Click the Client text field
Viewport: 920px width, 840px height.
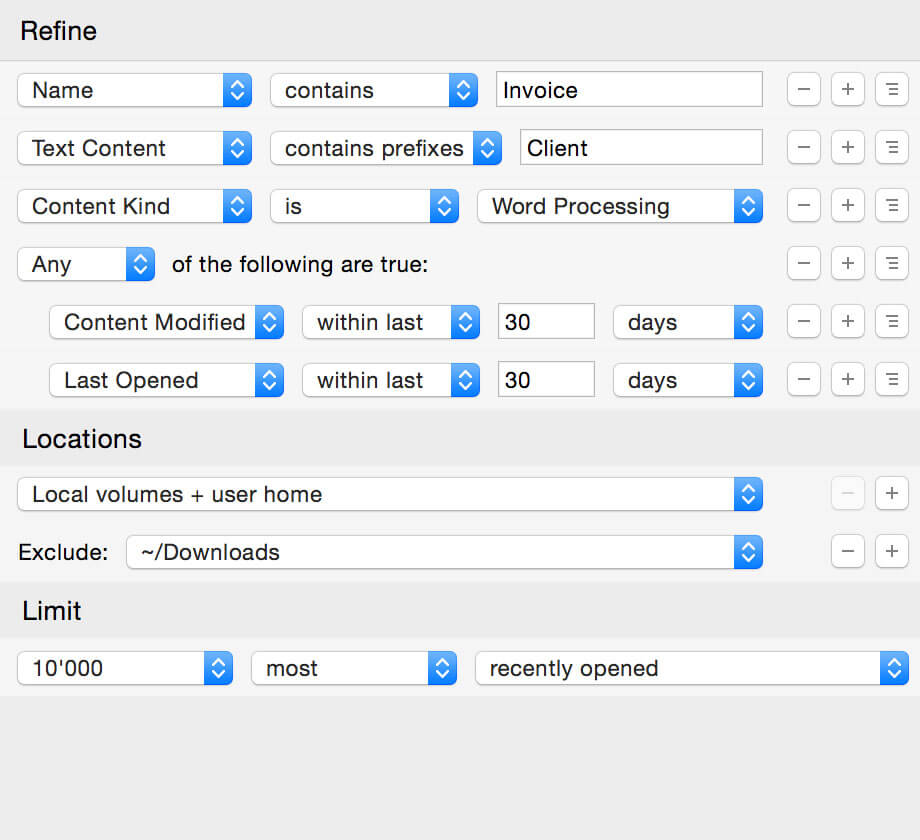641,148
